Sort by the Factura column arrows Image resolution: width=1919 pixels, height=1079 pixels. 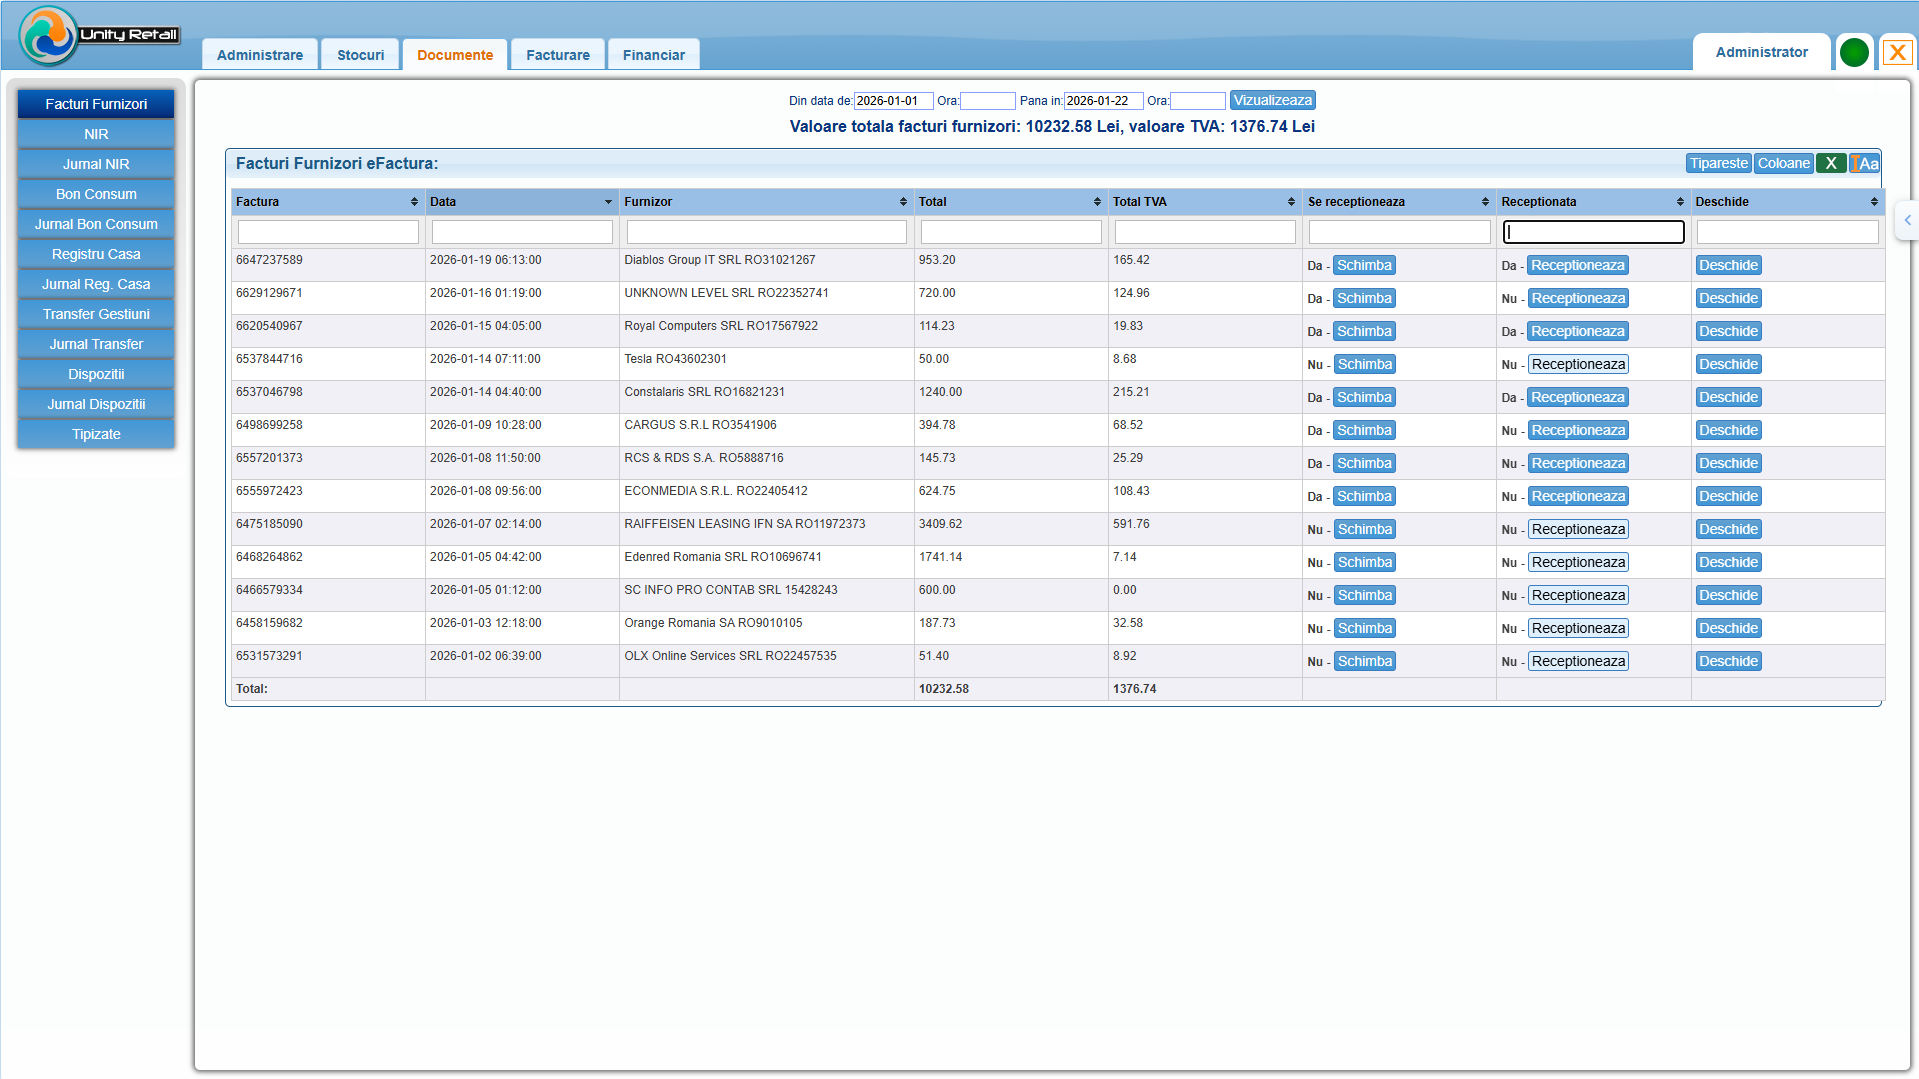pos(414,202)
